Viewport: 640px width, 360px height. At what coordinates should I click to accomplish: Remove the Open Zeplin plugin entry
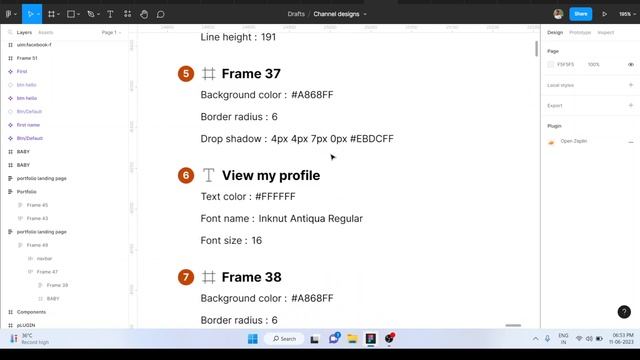(x=631, y=142)
